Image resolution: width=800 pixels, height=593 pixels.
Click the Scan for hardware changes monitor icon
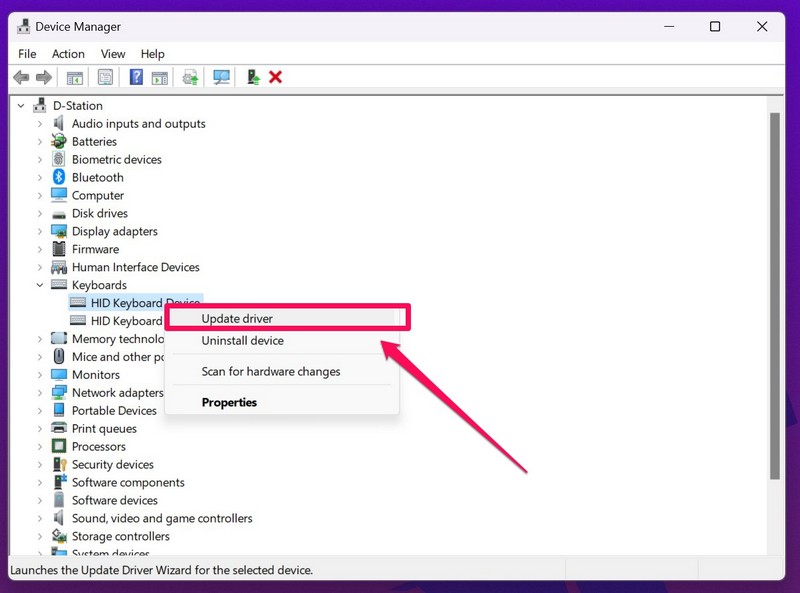[x=221, y=77]
